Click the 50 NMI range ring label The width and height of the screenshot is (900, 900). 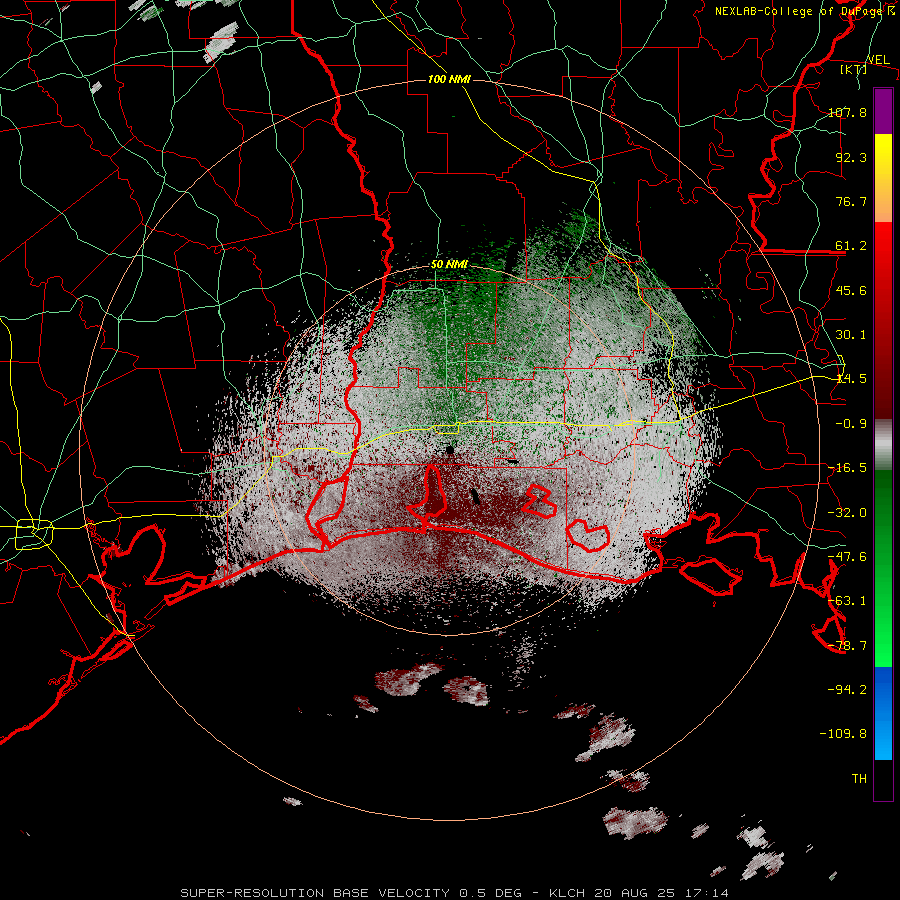tap(449, 265)
